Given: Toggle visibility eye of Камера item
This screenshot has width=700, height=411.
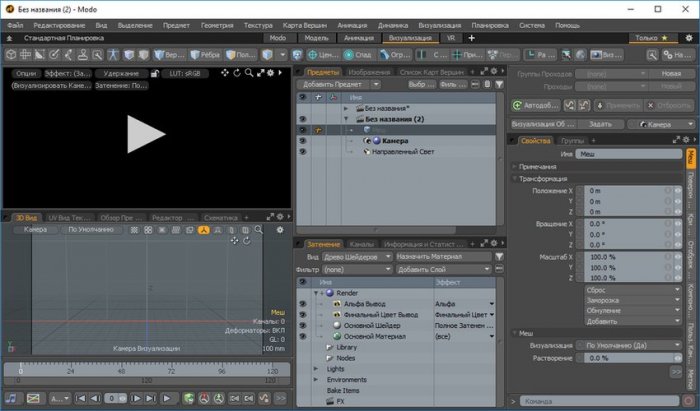Looking at the screenshot, I should (x=303, y=141).
